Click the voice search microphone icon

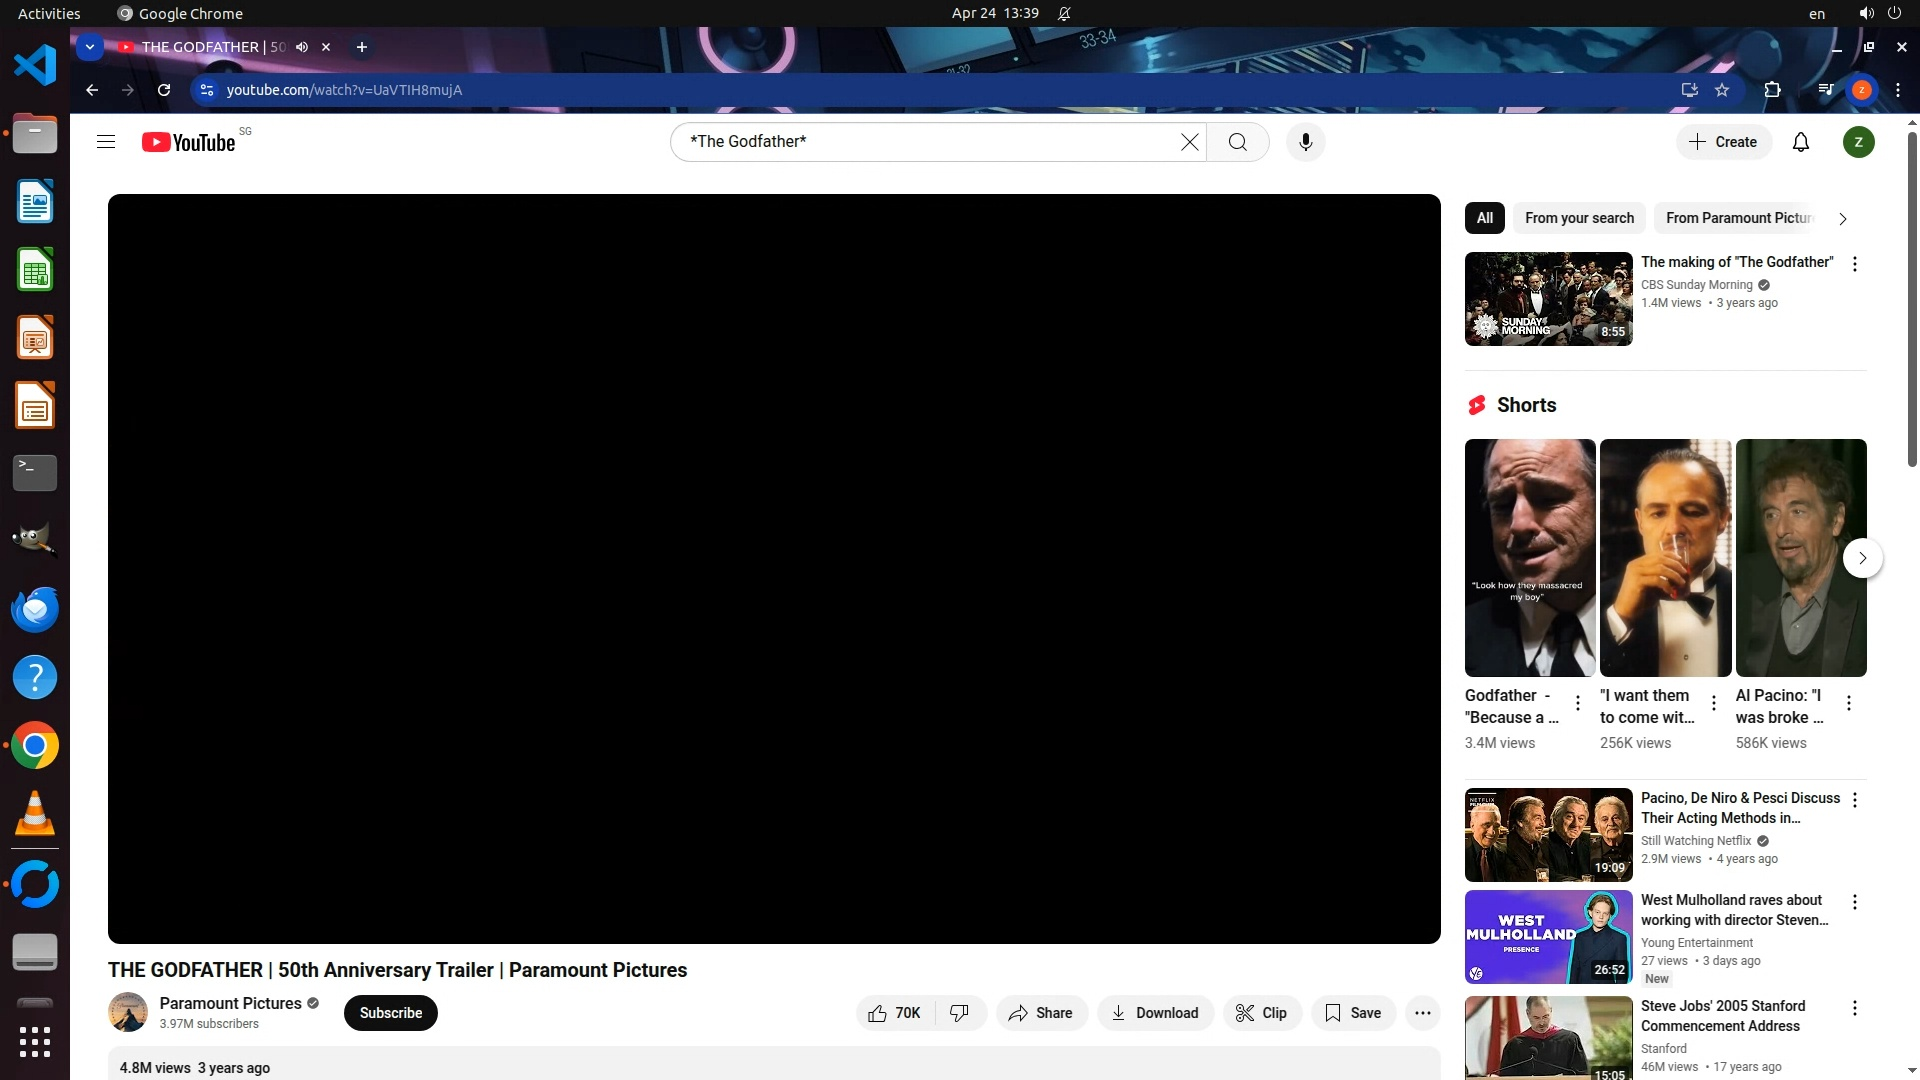point(1305,142)
